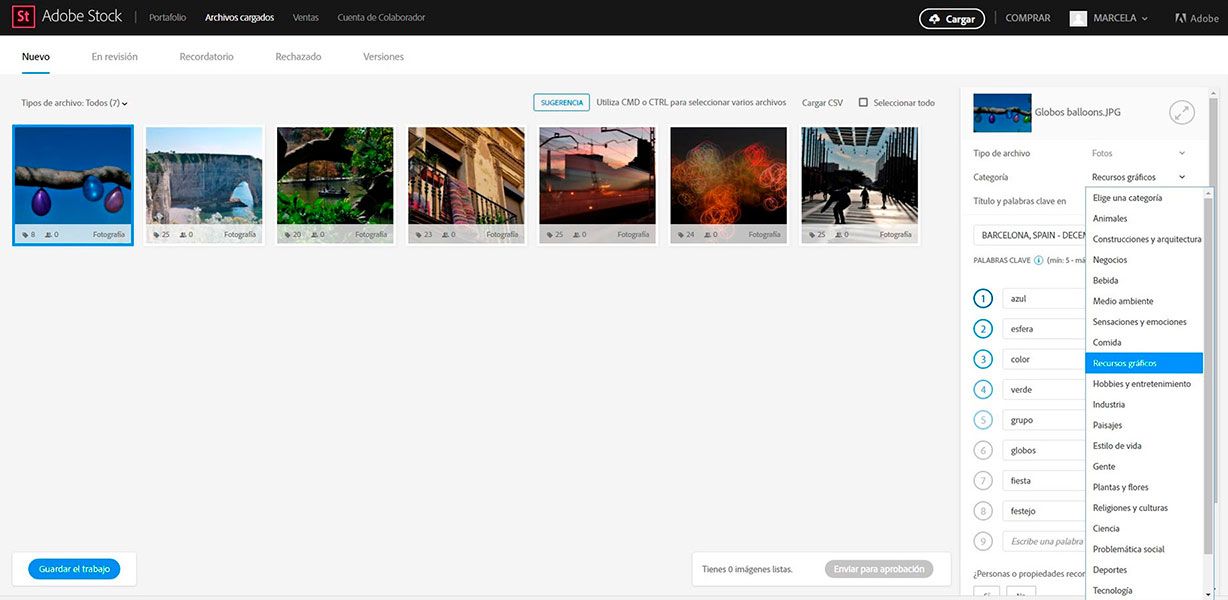Click the Cargar upload button
The height and width of the screenshot is (600, 1228).
952,18
